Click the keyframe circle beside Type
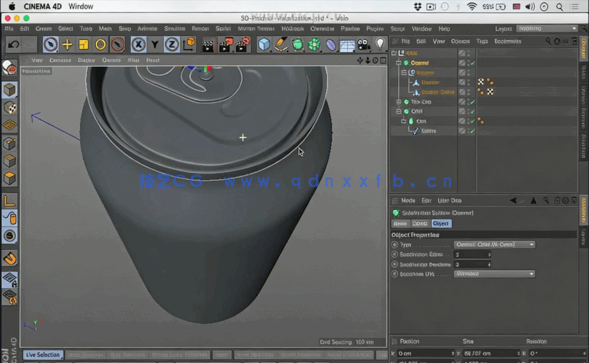This screenshot has height=363, width=589. coord(394,245)
